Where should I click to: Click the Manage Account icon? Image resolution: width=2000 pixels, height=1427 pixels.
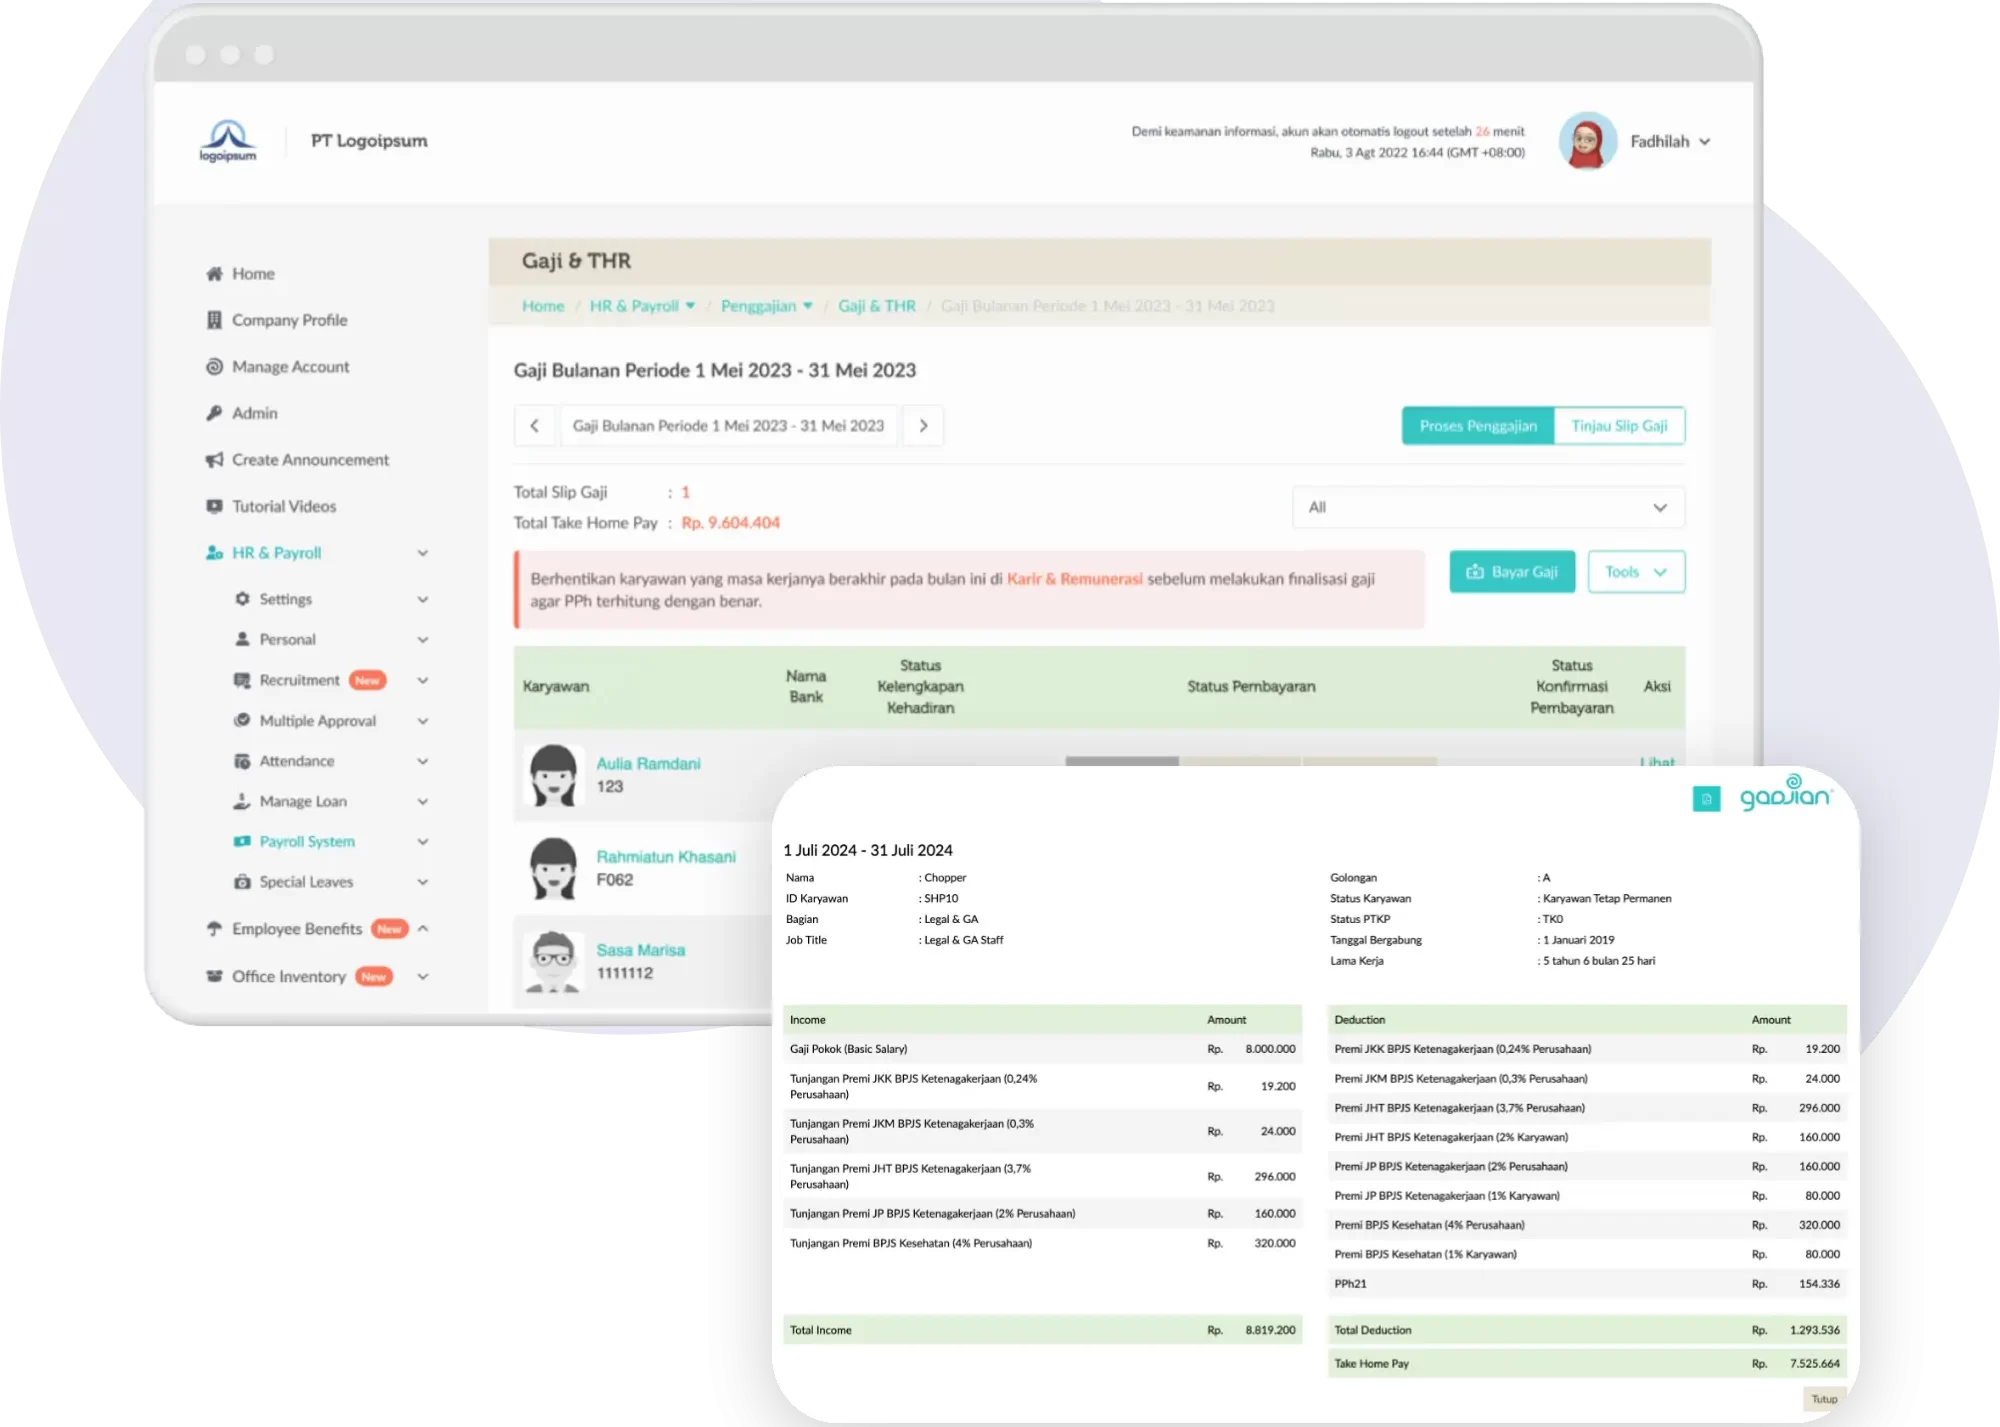pos(214,367)
